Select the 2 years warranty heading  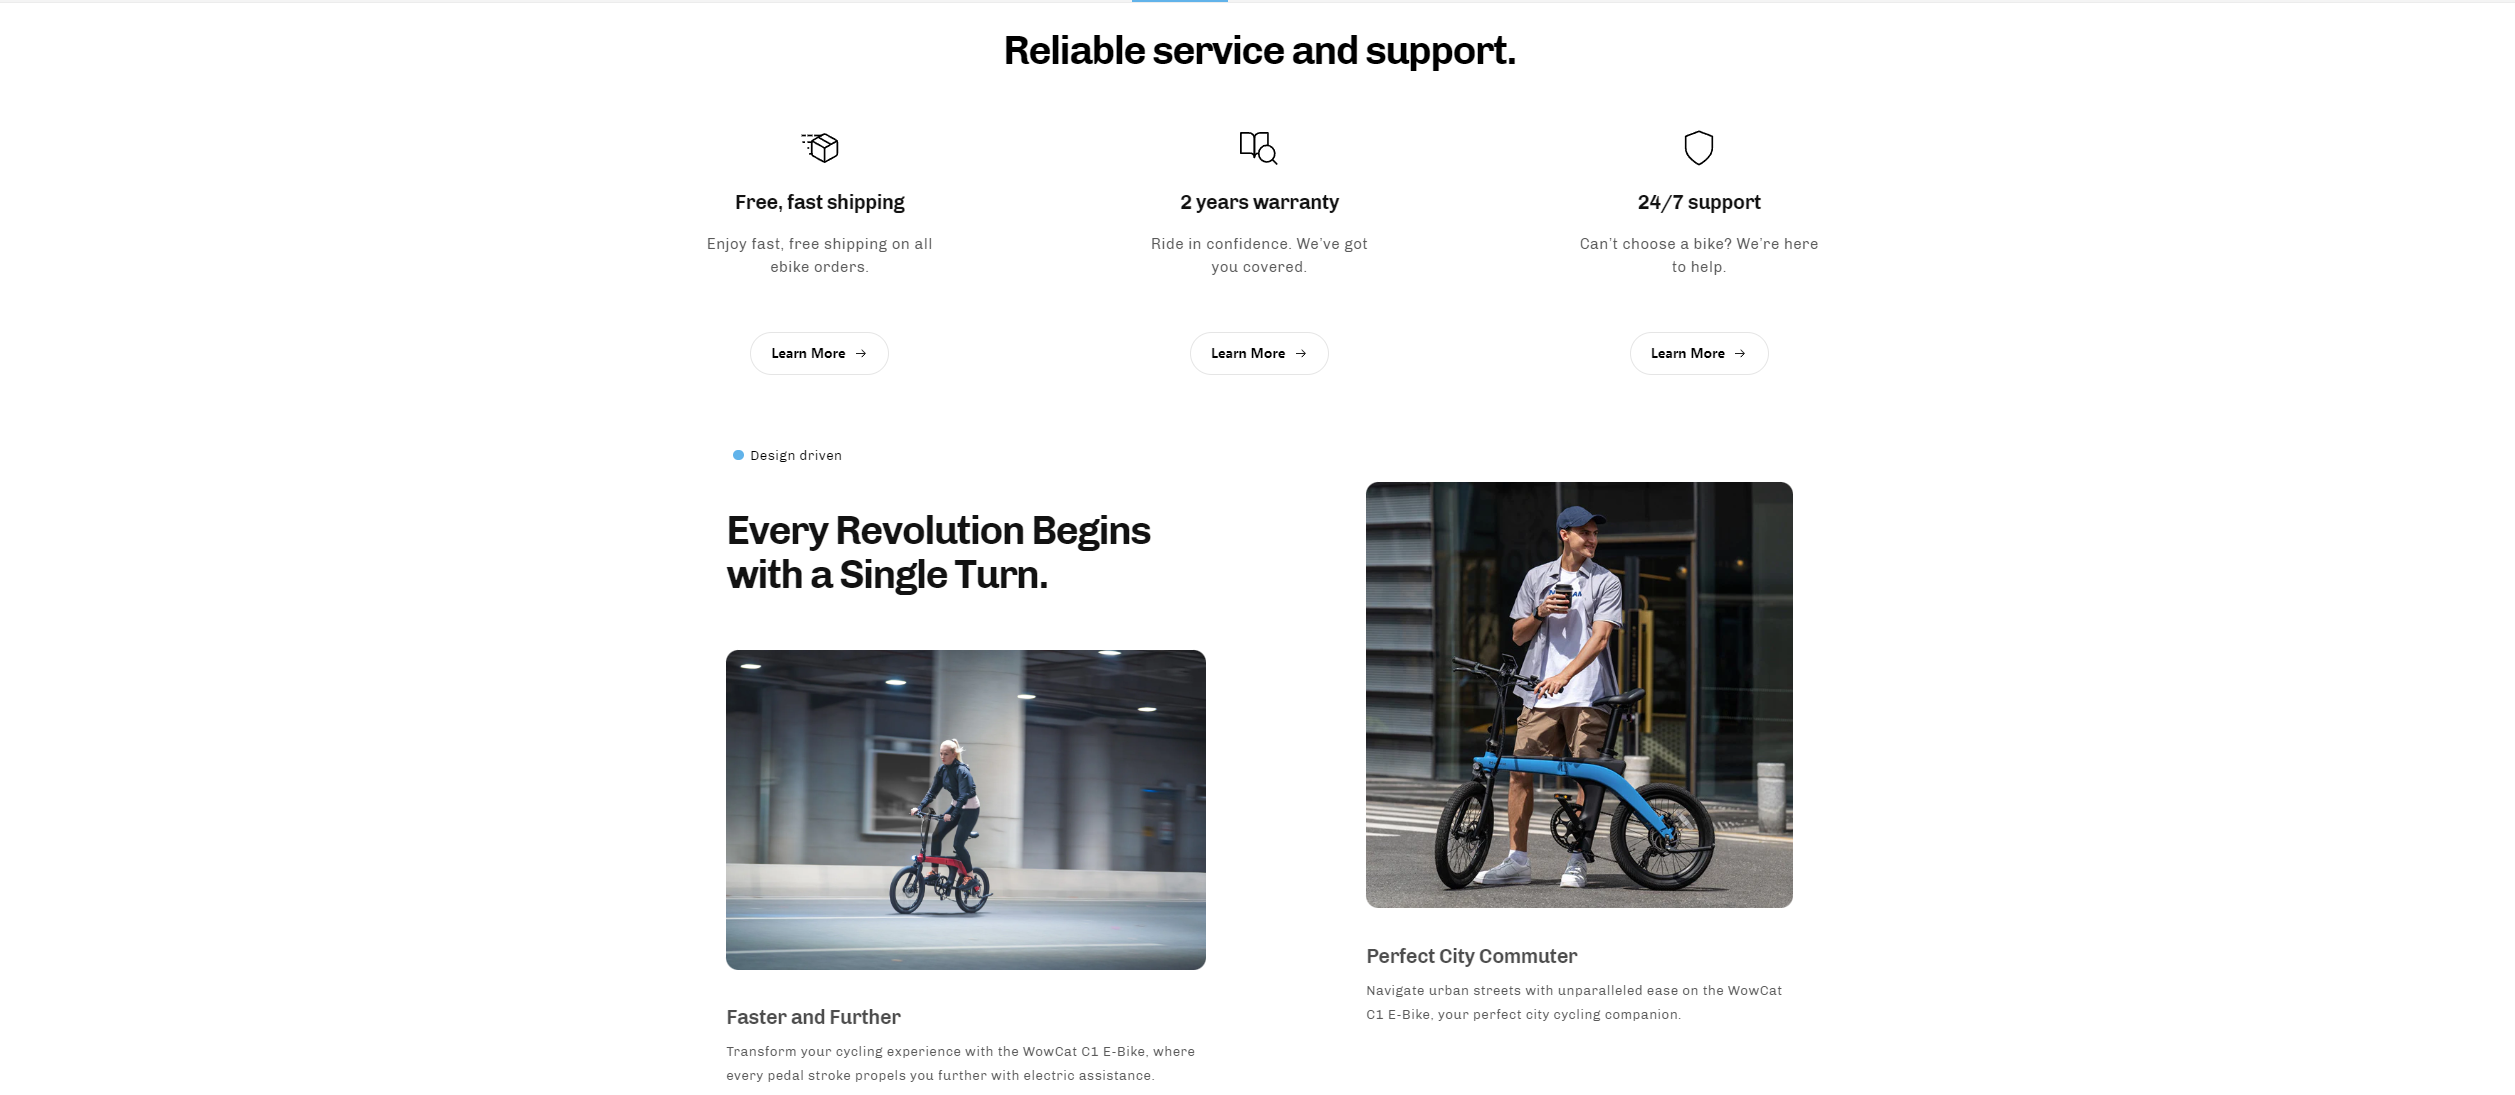click(x=1259, y=202)
